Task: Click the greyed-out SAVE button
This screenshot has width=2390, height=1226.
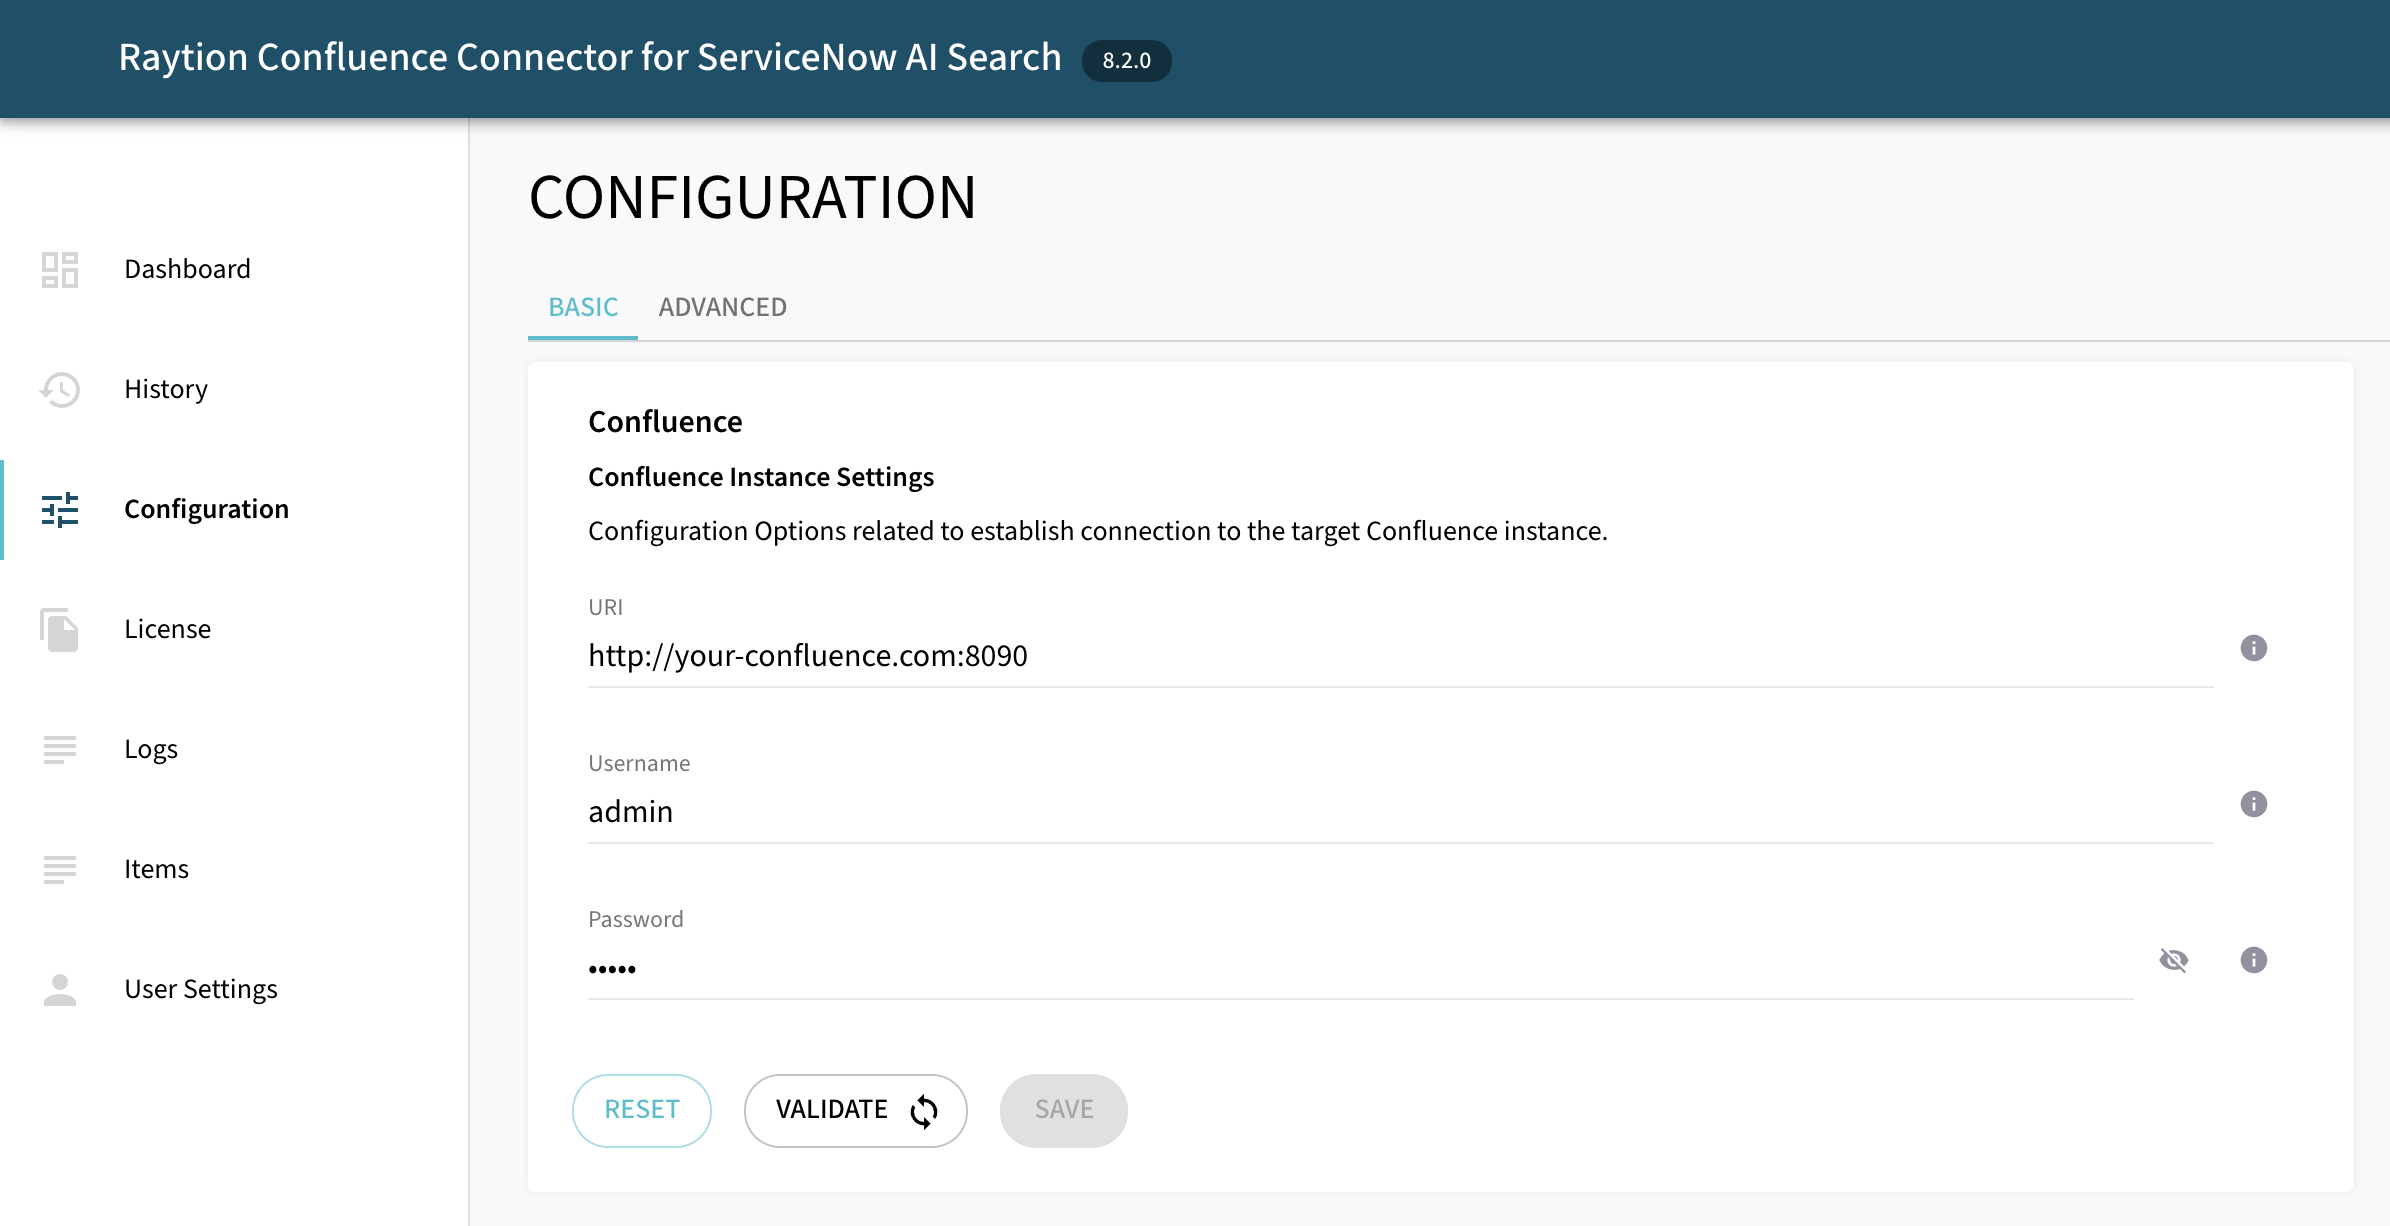Action: [1063, 1109]
